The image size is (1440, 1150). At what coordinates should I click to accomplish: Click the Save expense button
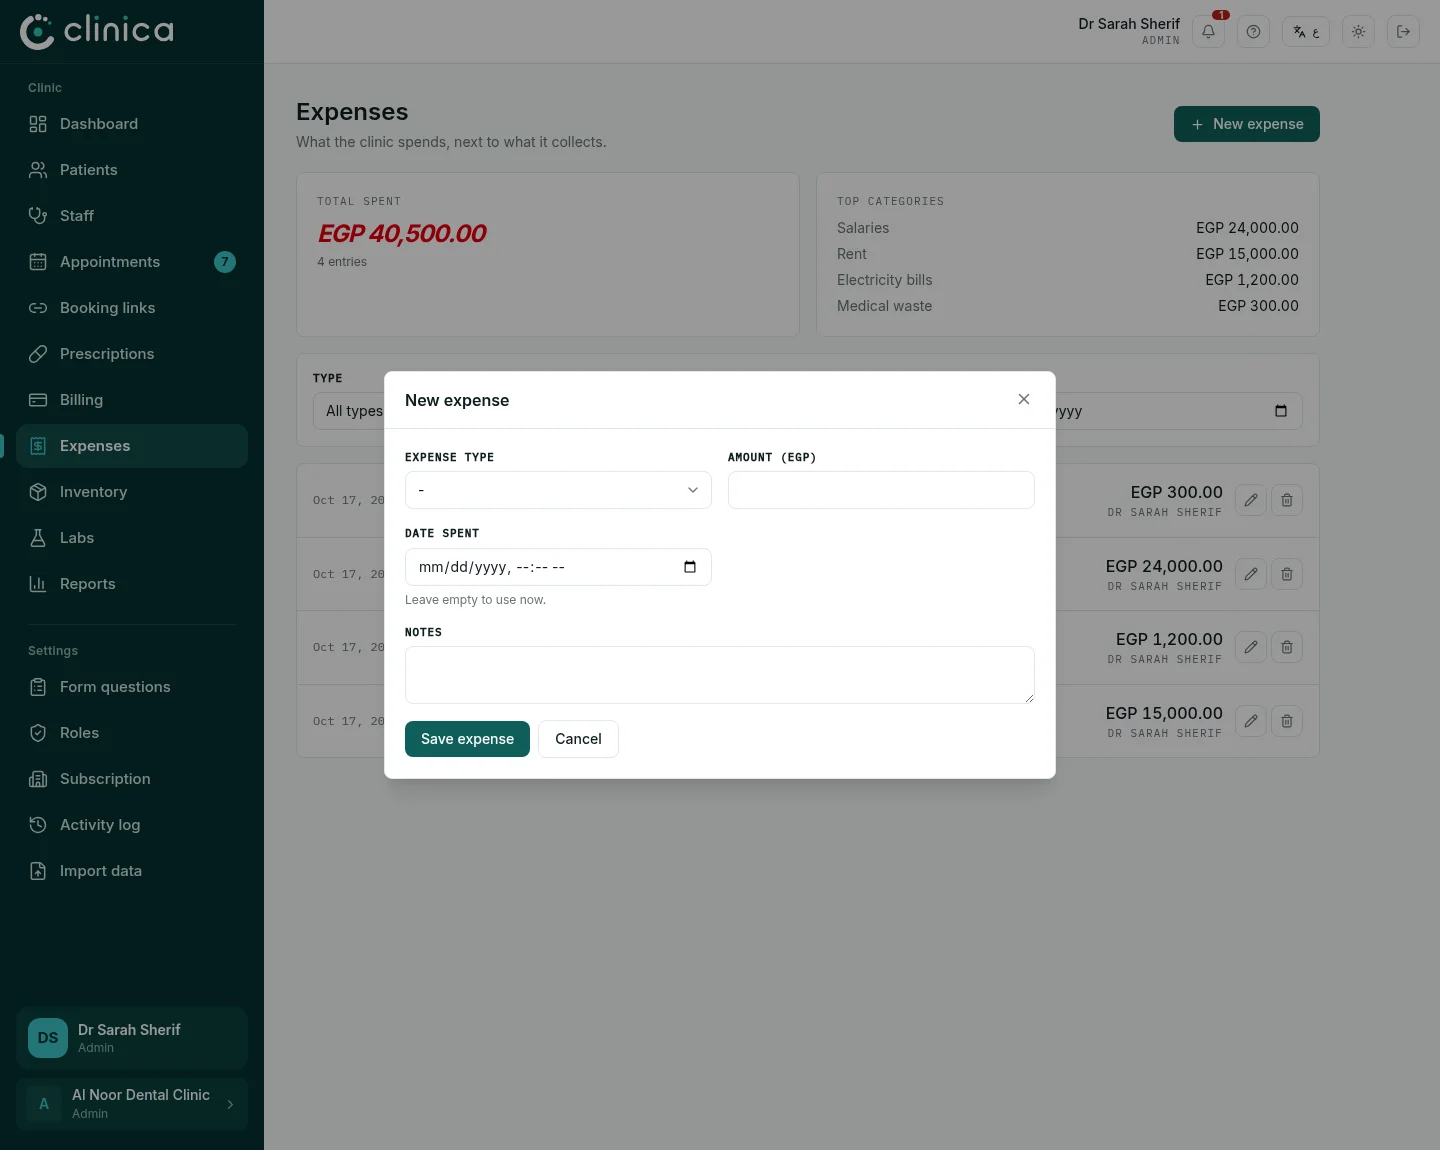point(467,739)
